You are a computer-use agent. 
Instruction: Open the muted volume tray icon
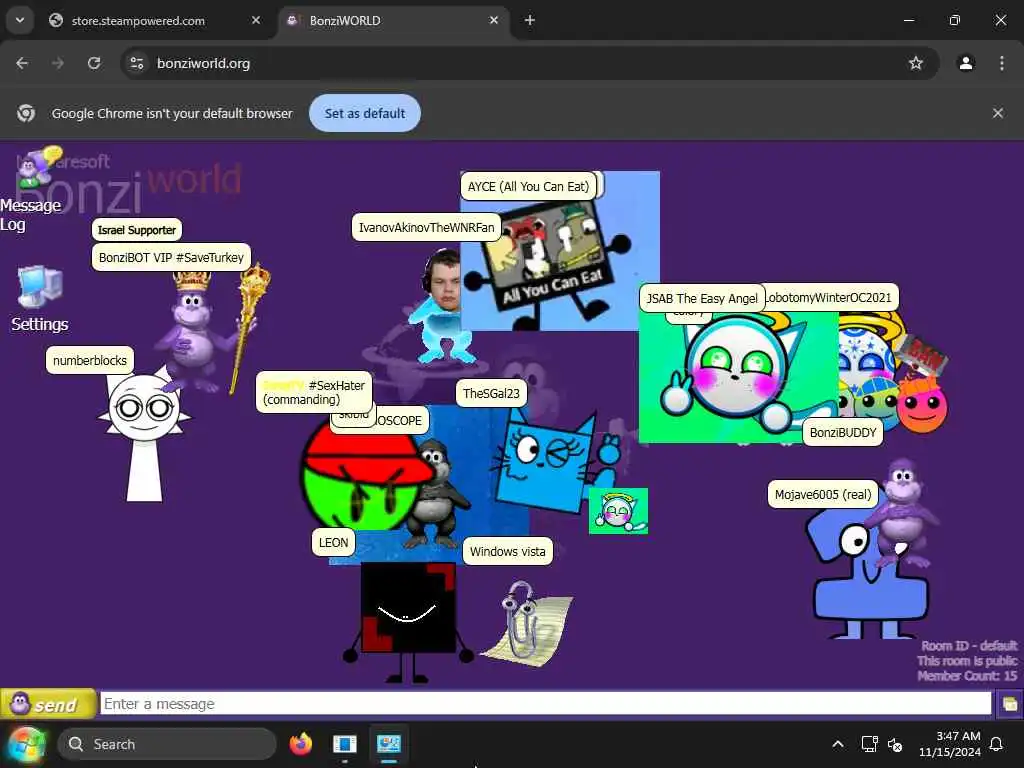[895, 744]
